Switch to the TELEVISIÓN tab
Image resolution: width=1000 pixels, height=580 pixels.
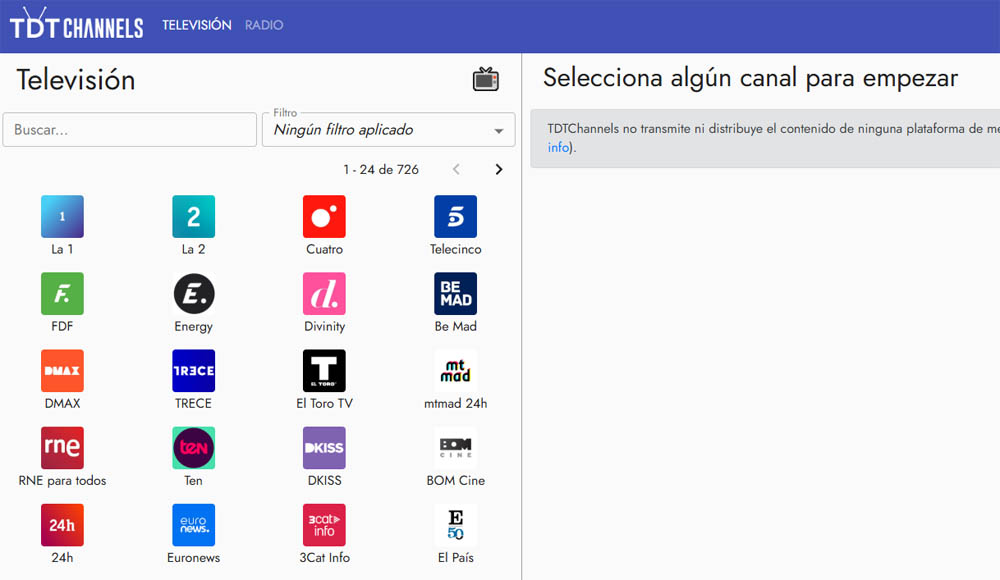pos(196,25)
